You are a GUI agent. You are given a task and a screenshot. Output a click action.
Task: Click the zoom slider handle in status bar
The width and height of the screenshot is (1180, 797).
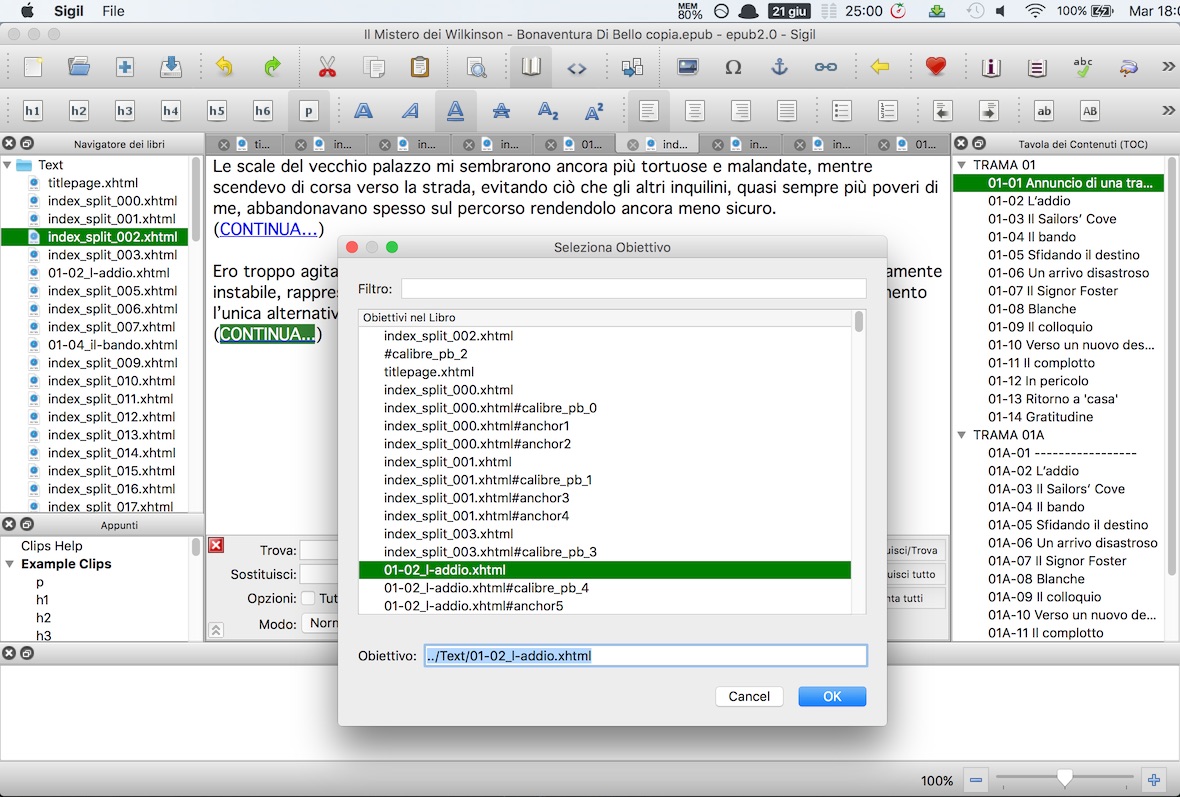pos(1065,779)
